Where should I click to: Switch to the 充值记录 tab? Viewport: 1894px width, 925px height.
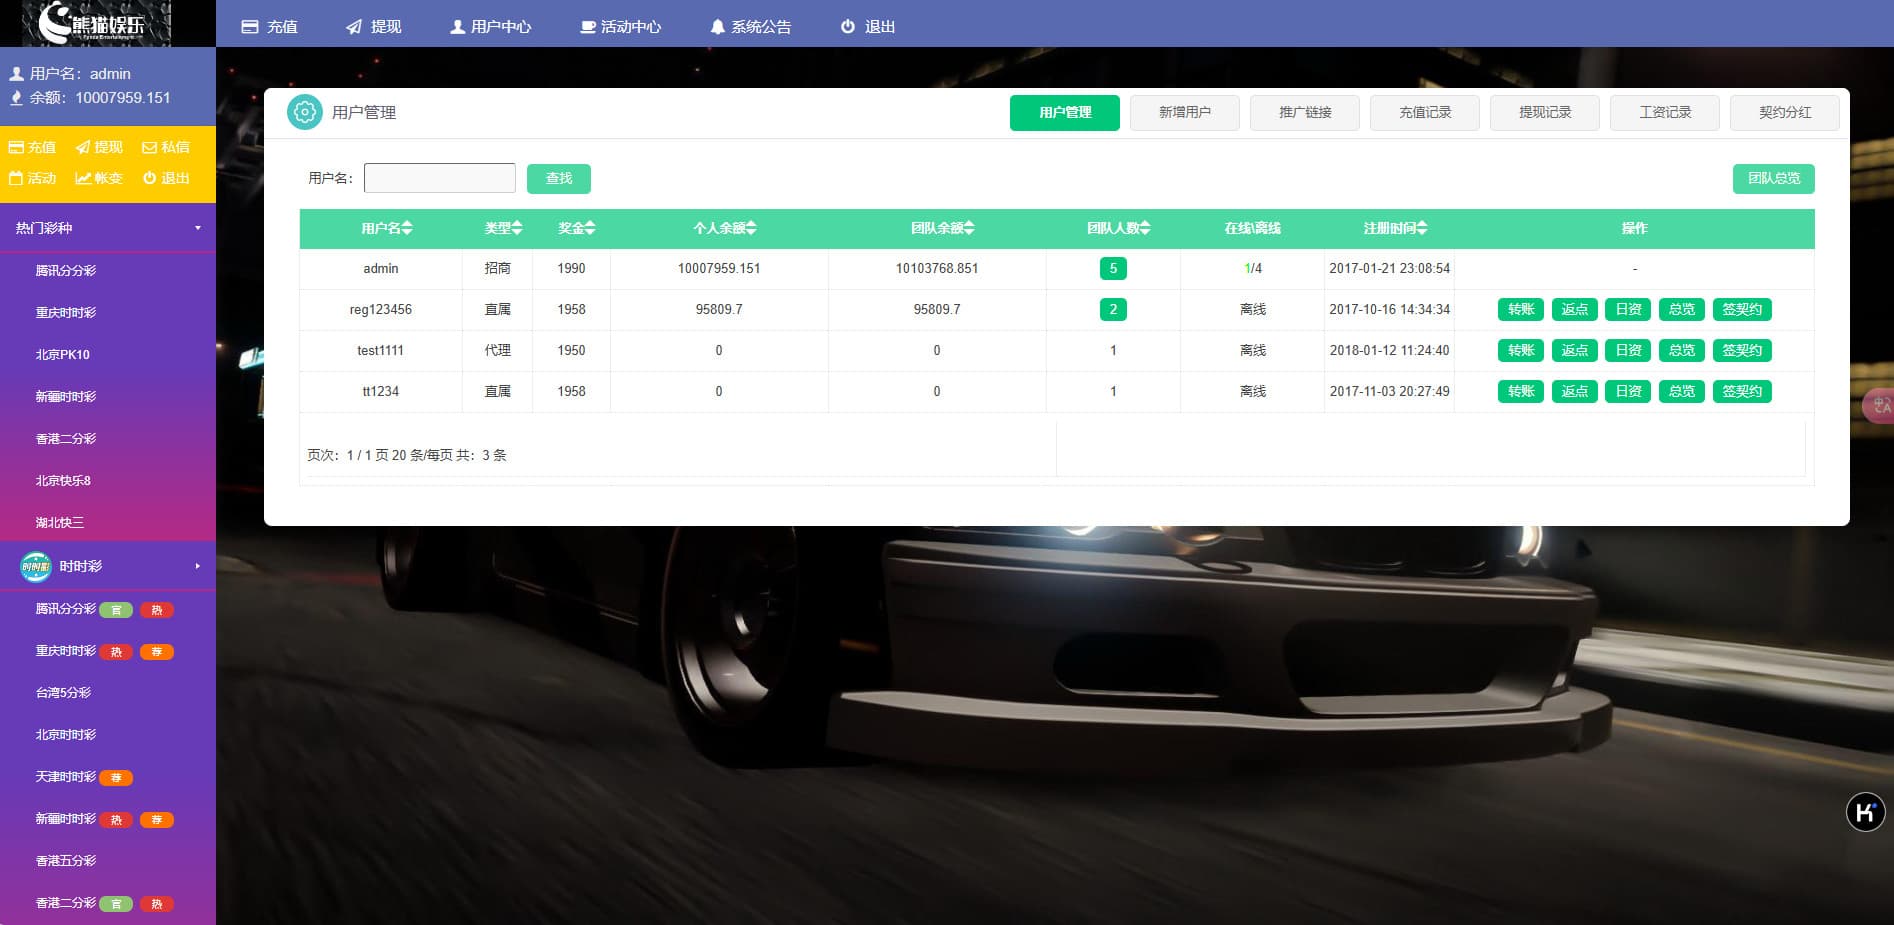1424,112
